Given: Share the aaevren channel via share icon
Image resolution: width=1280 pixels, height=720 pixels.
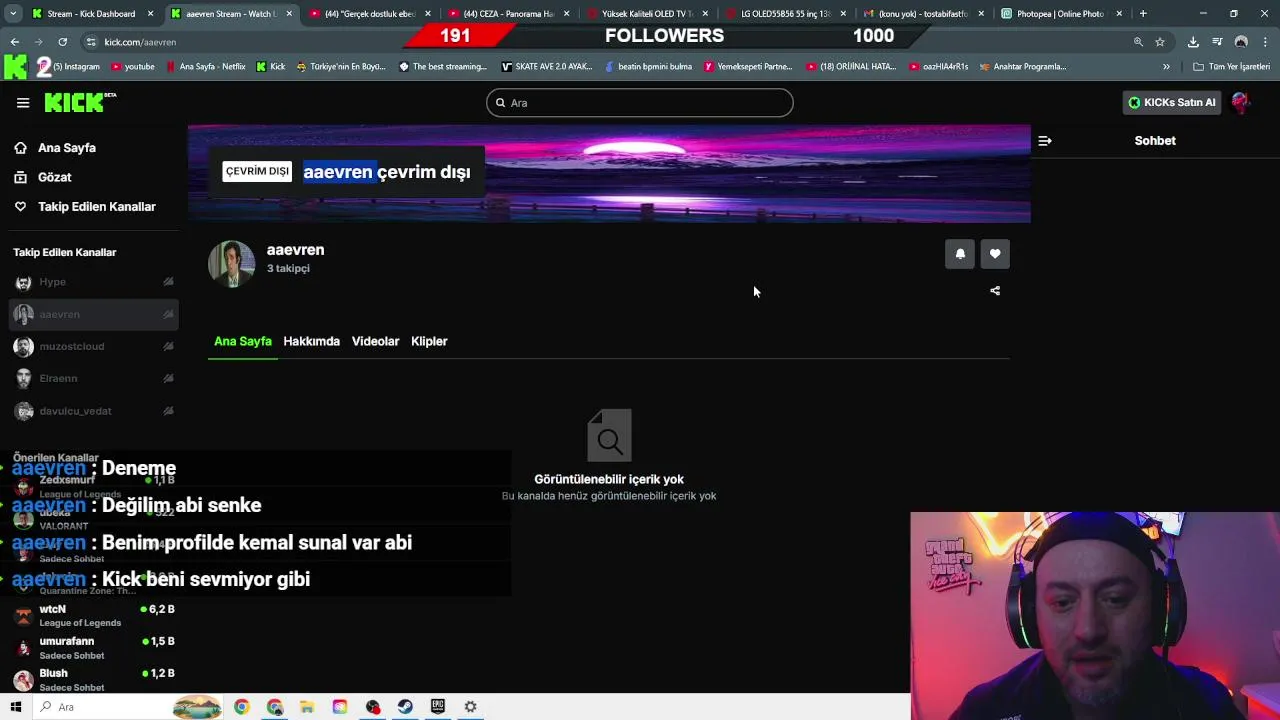Looking at the screenshot, I should click(x=995, y=291).
